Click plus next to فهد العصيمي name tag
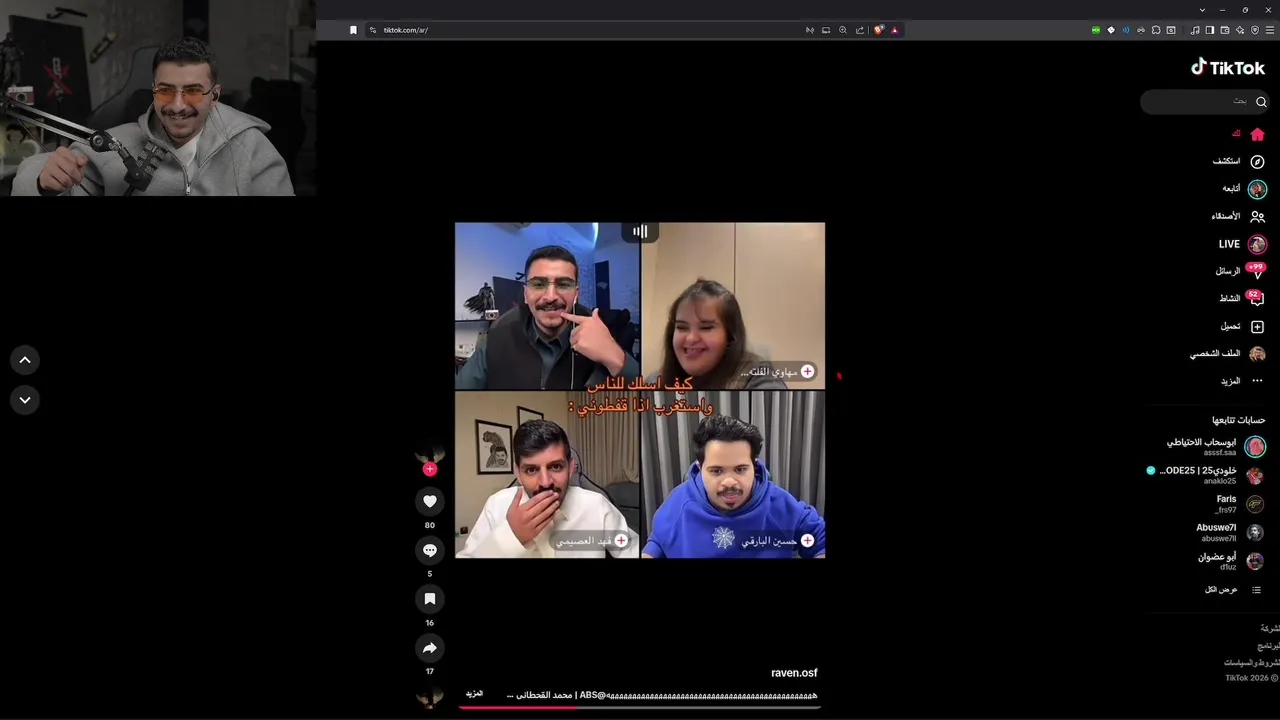Image resolution: width=1280 pixels, height=720 pixels. (x=621, y=540)
